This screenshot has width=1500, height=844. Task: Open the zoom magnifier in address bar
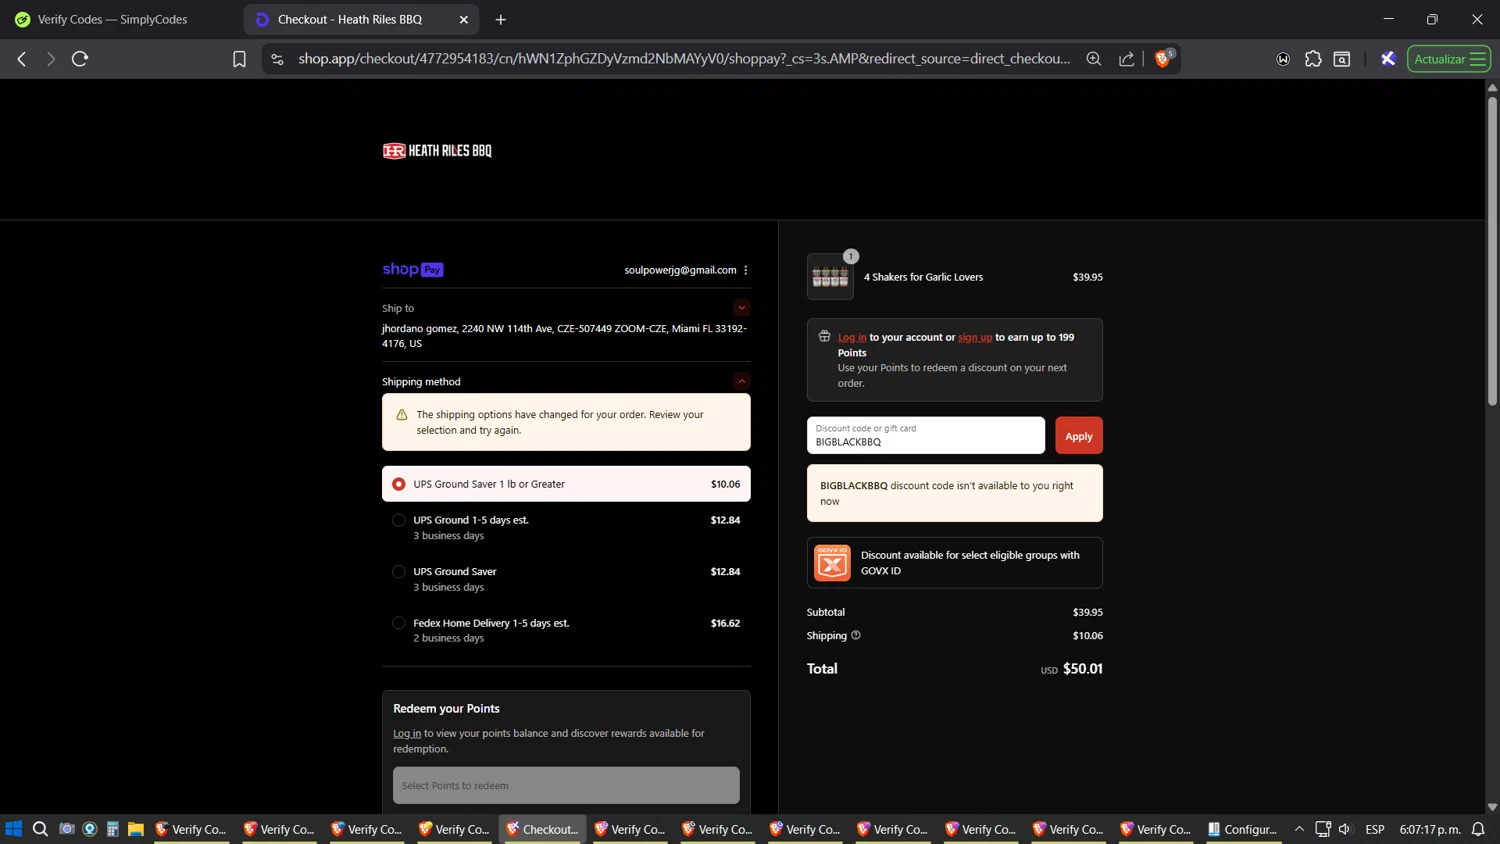pyautogui.click(x=1094, y=59)
